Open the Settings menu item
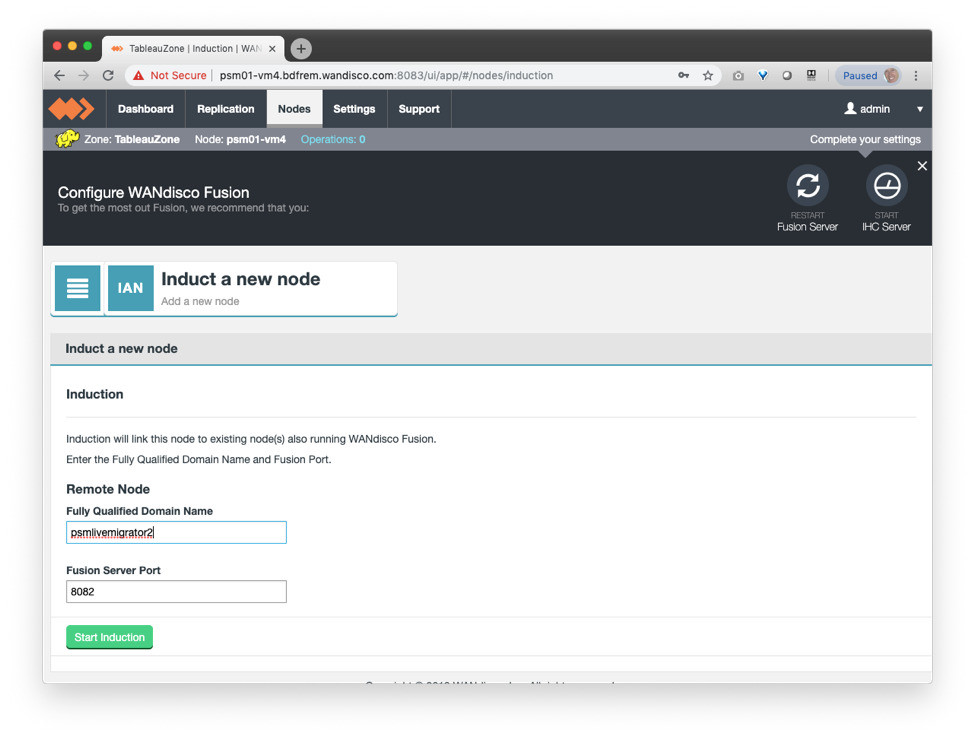 pos(354,109)
